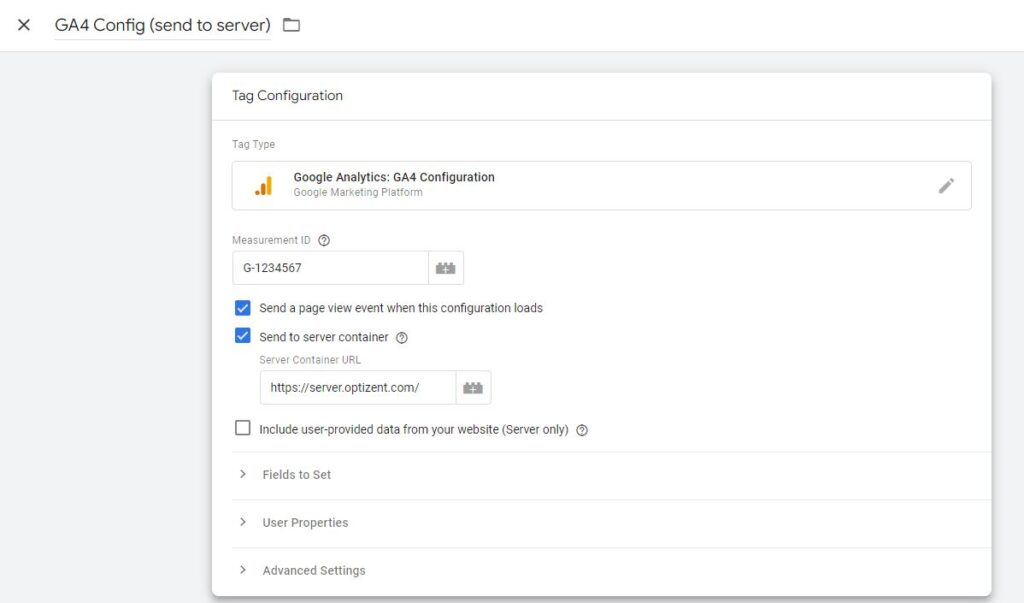Click the Server Container URL field
Viewport: 1024px width, 603px height.
click(x=357, y=388)
